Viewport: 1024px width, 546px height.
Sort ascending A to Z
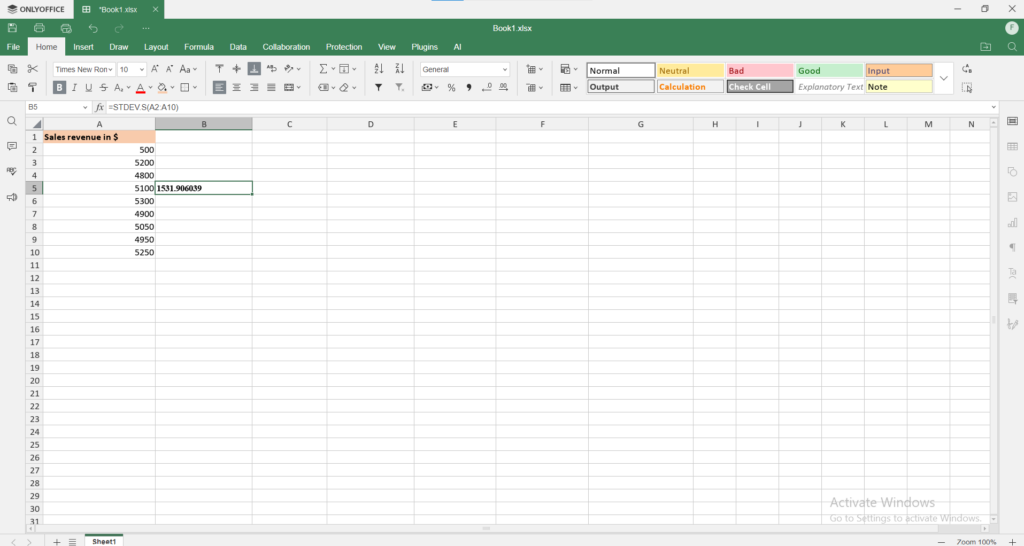[x=379, y=69]
